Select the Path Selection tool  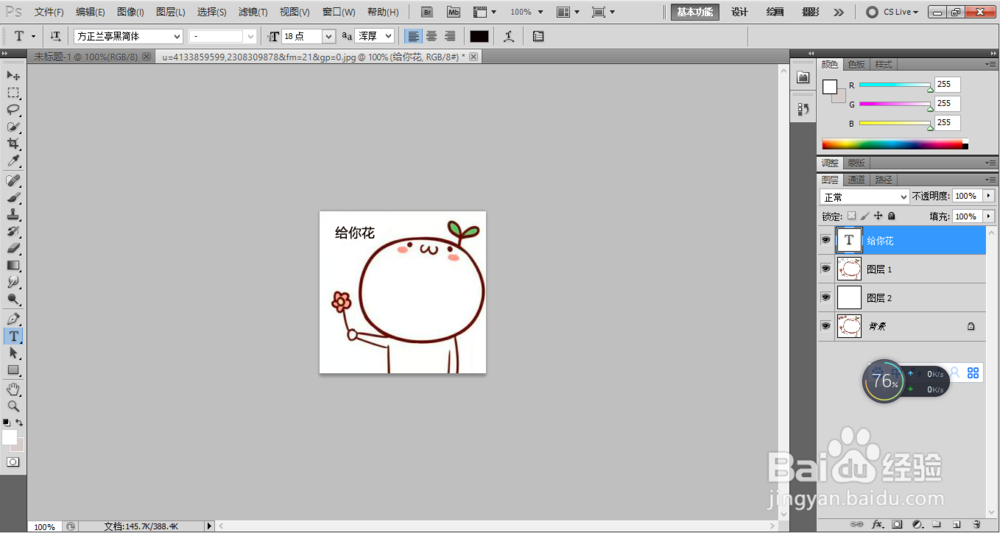(13, 353)
